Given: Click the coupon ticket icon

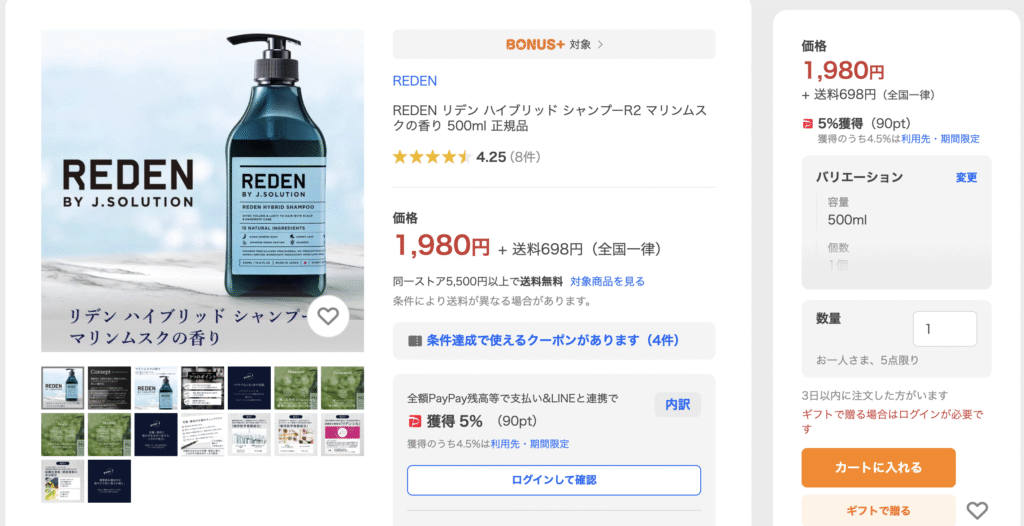Looking at the screenshot, I should click(415, 341).
